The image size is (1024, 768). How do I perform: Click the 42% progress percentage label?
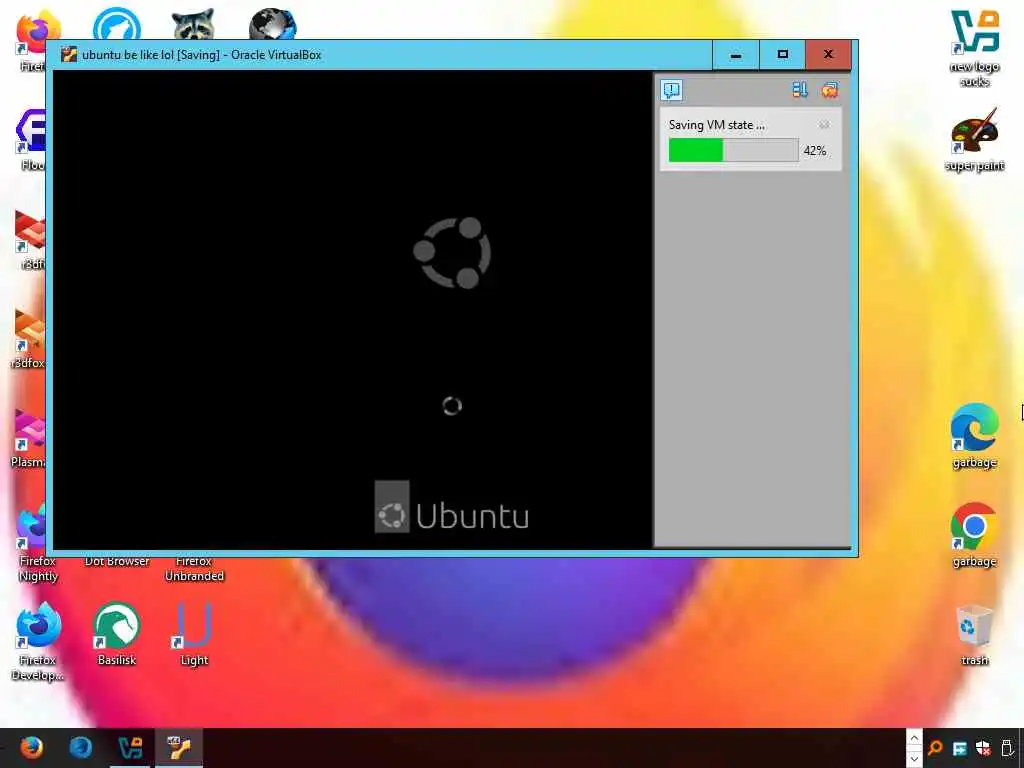(814, 151)
